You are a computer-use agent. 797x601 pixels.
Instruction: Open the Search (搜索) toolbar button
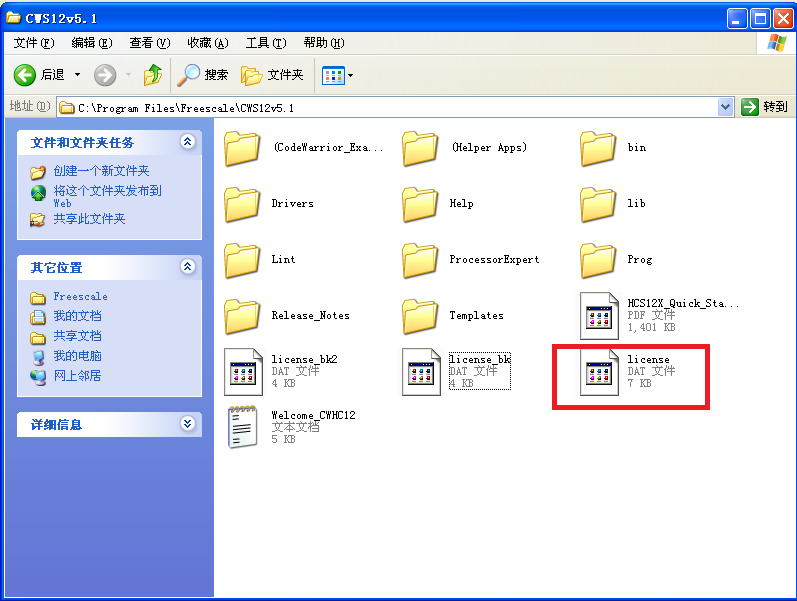tap(203, 75)
